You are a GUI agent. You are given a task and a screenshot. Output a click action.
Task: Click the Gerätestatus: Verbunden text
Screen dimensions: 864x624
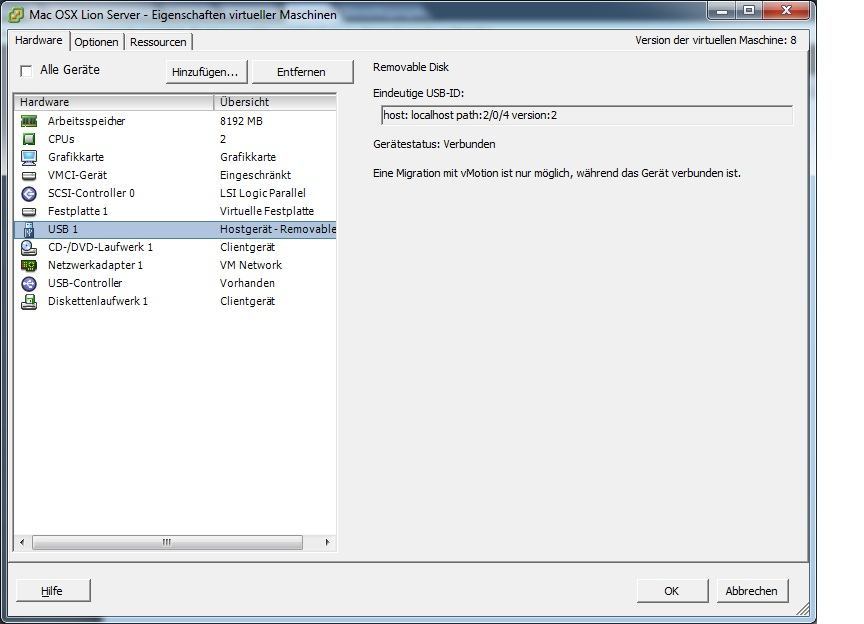click(x=434, y=144)
